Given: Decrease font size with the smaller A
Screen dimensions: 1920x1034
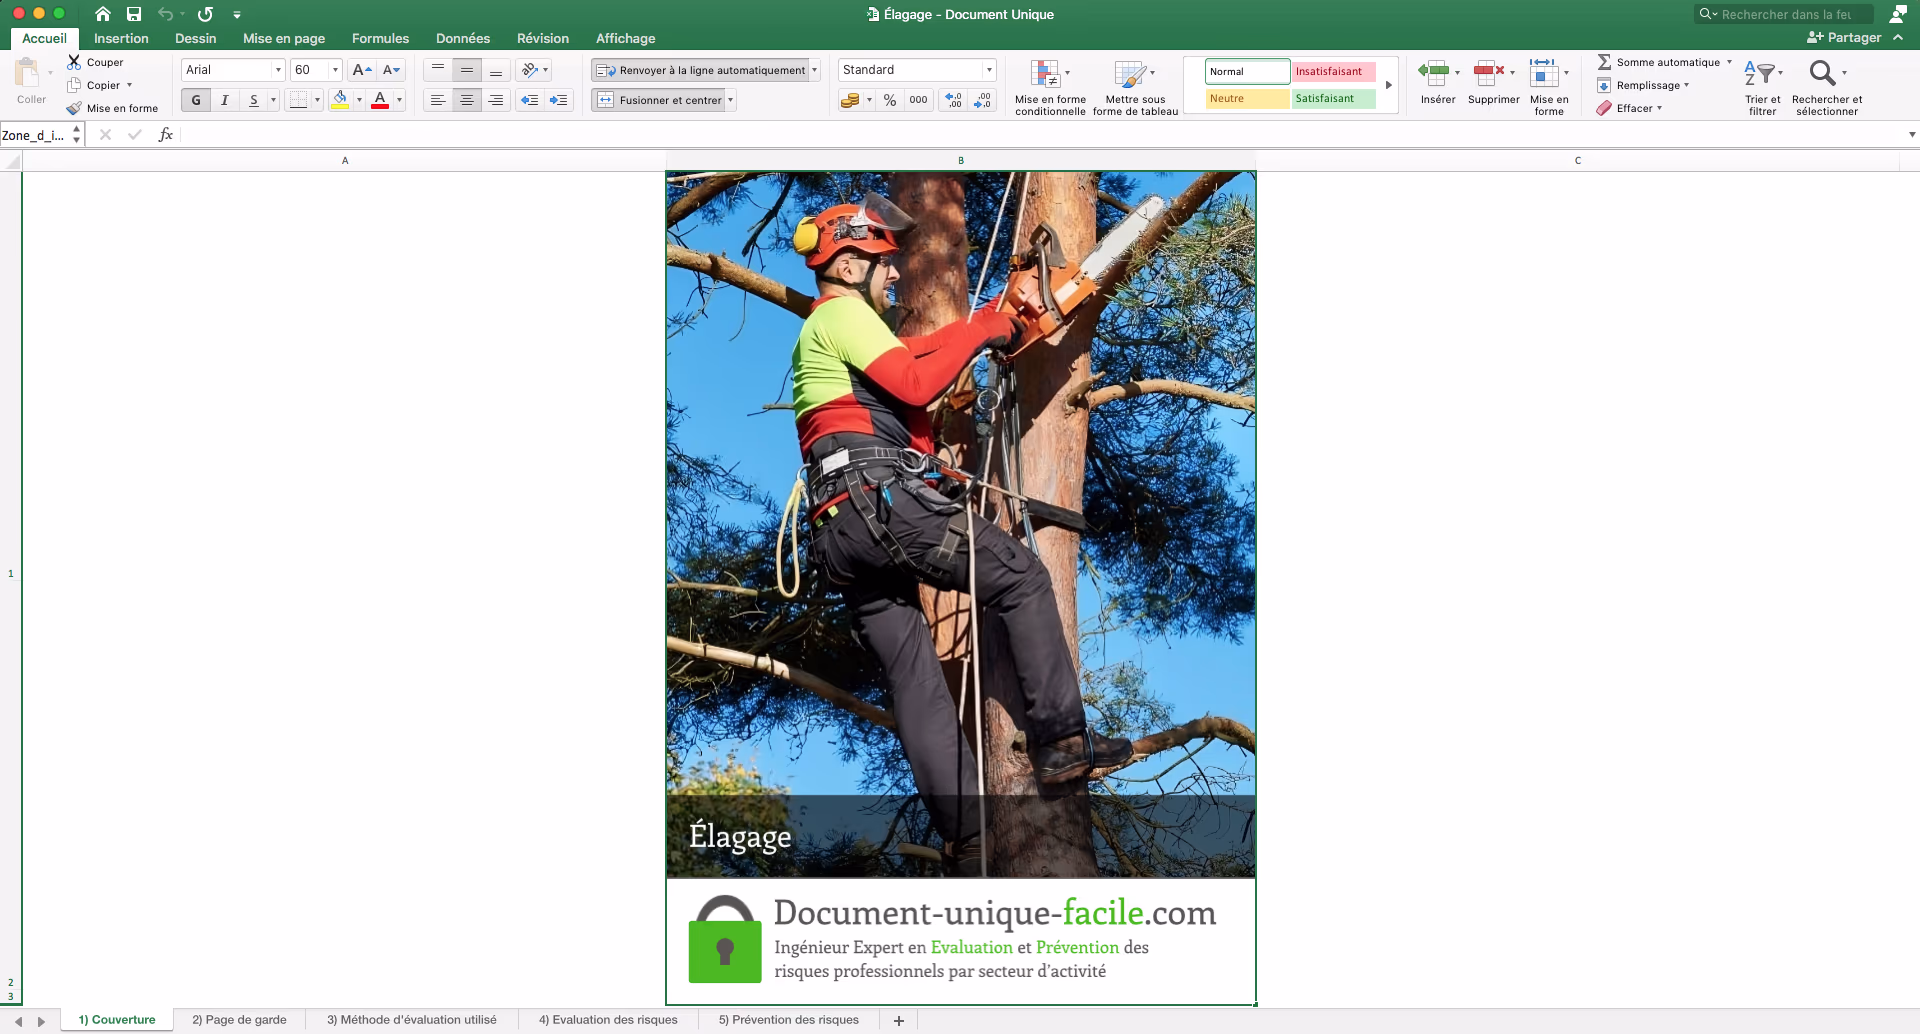Looking at the screenshot, I should (391, 70).
